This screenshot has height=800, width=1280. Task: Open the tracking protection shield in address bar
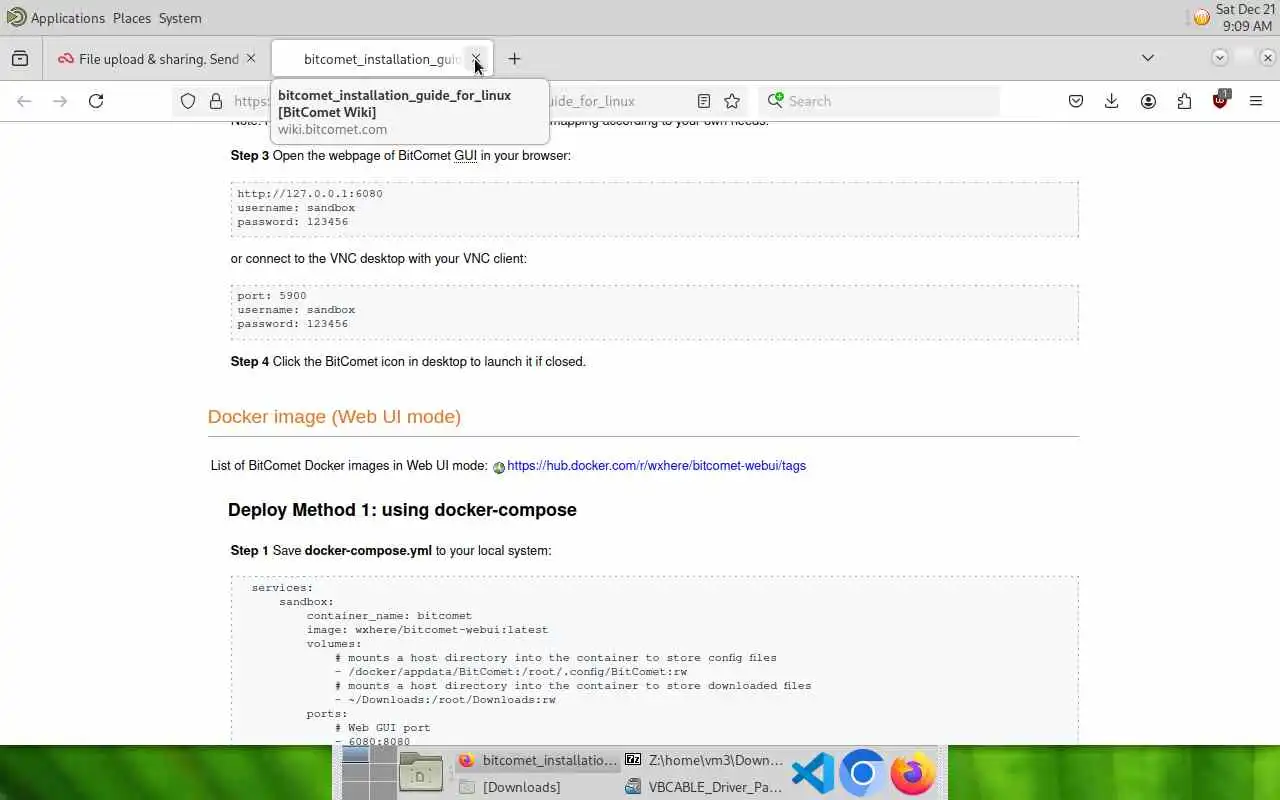pyautogui.click(x=188, y=101)
